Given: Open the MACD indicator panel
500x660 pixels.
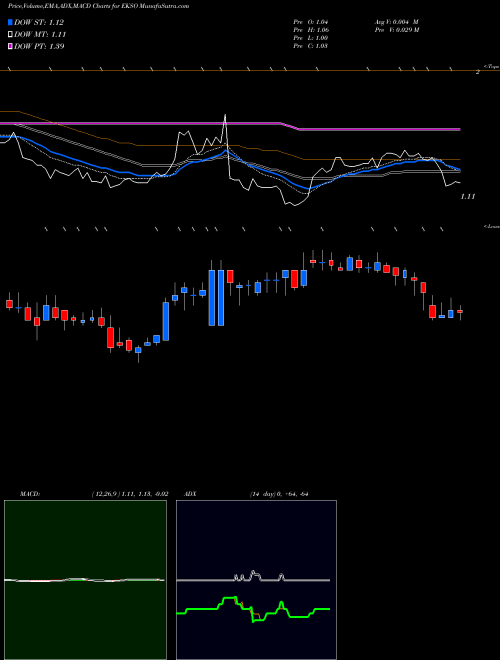Looking at the screenshot, I should [85, 580].
